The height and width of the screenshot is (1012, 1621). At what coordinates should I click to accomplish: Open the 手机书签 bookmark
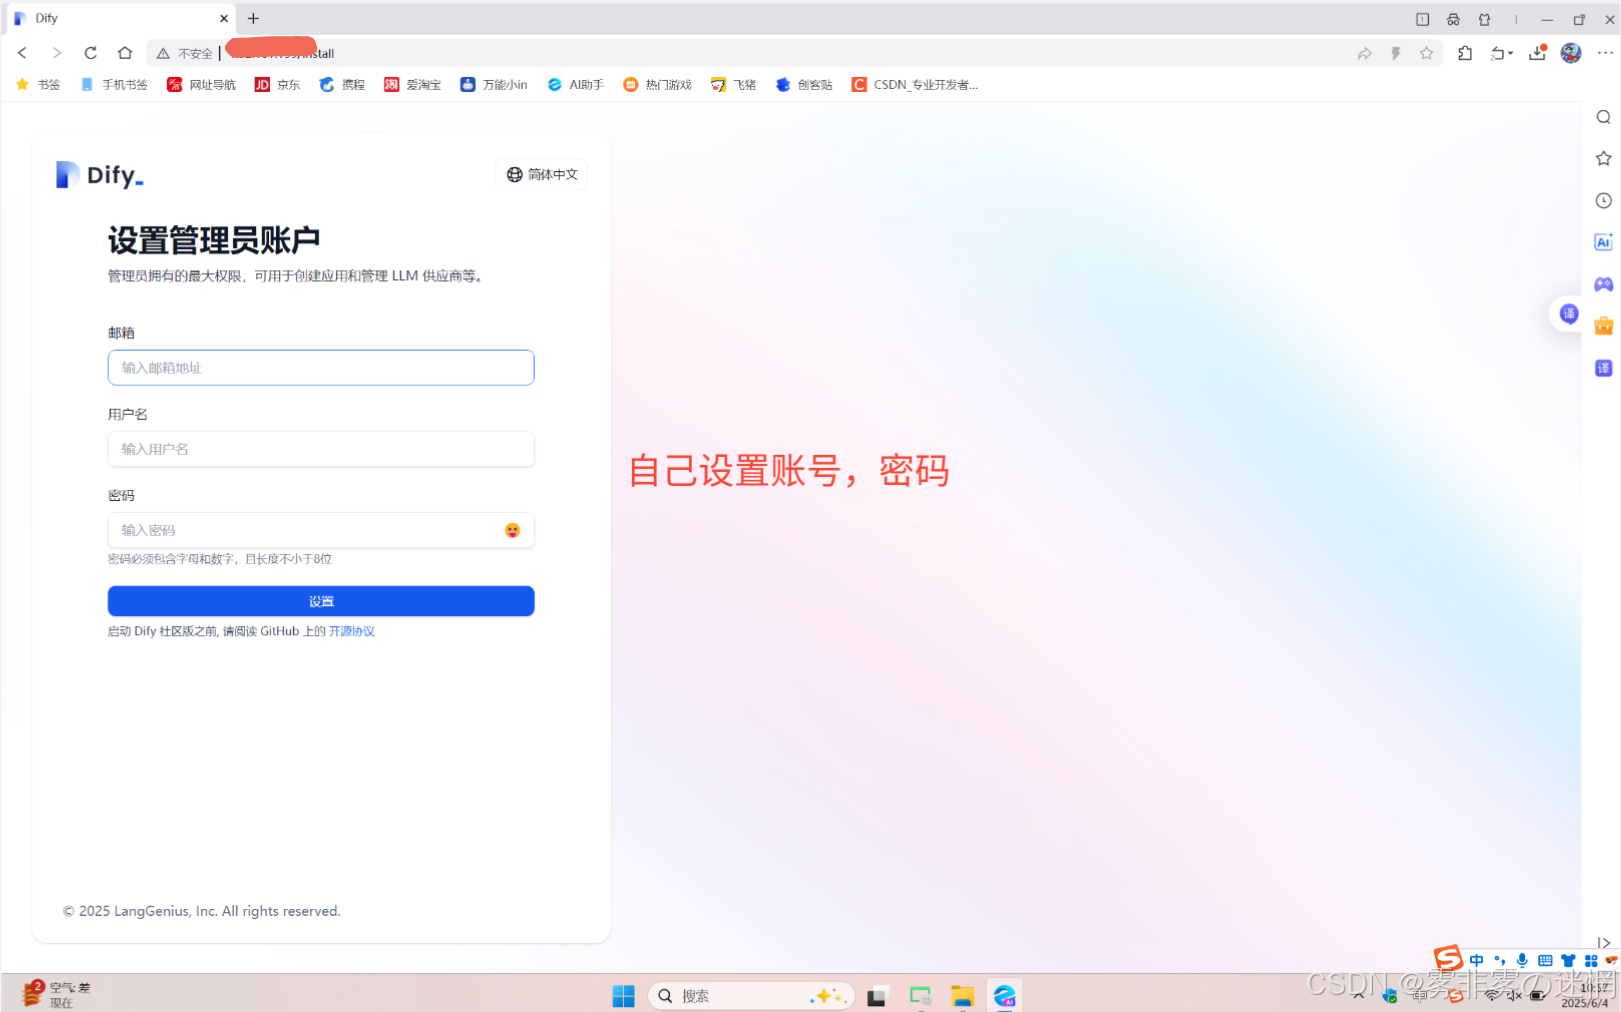click(114, 85)
